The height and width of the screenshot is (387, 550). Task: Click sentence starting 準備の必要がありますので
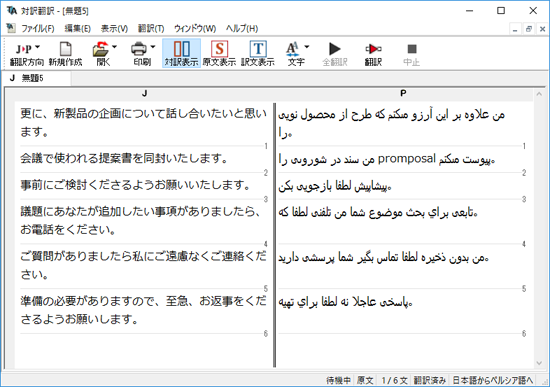[x=143, y=310]
